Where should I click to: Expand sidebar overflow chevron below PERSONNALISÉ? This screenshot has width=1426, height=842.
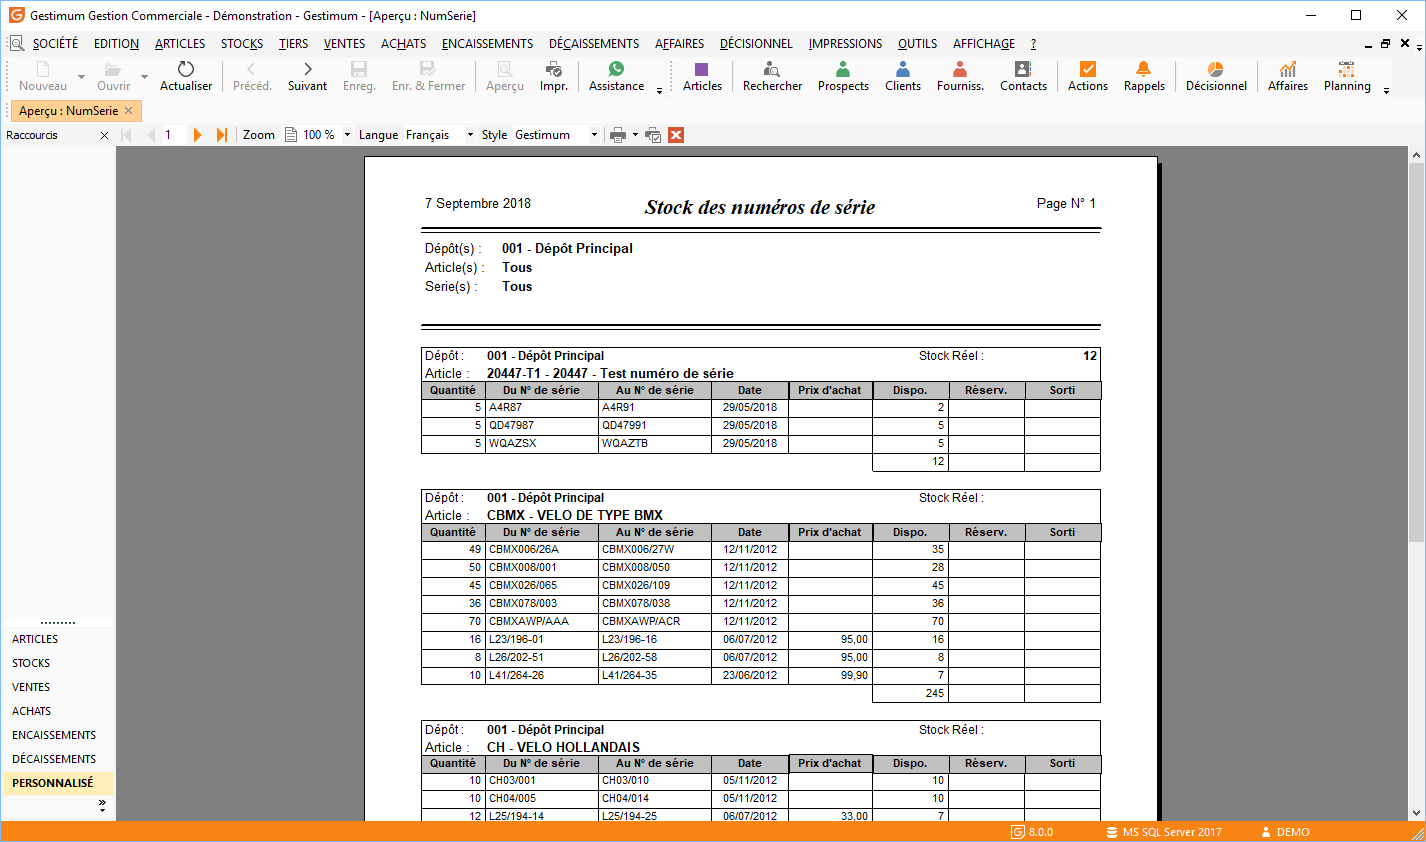tap(102, 804)
